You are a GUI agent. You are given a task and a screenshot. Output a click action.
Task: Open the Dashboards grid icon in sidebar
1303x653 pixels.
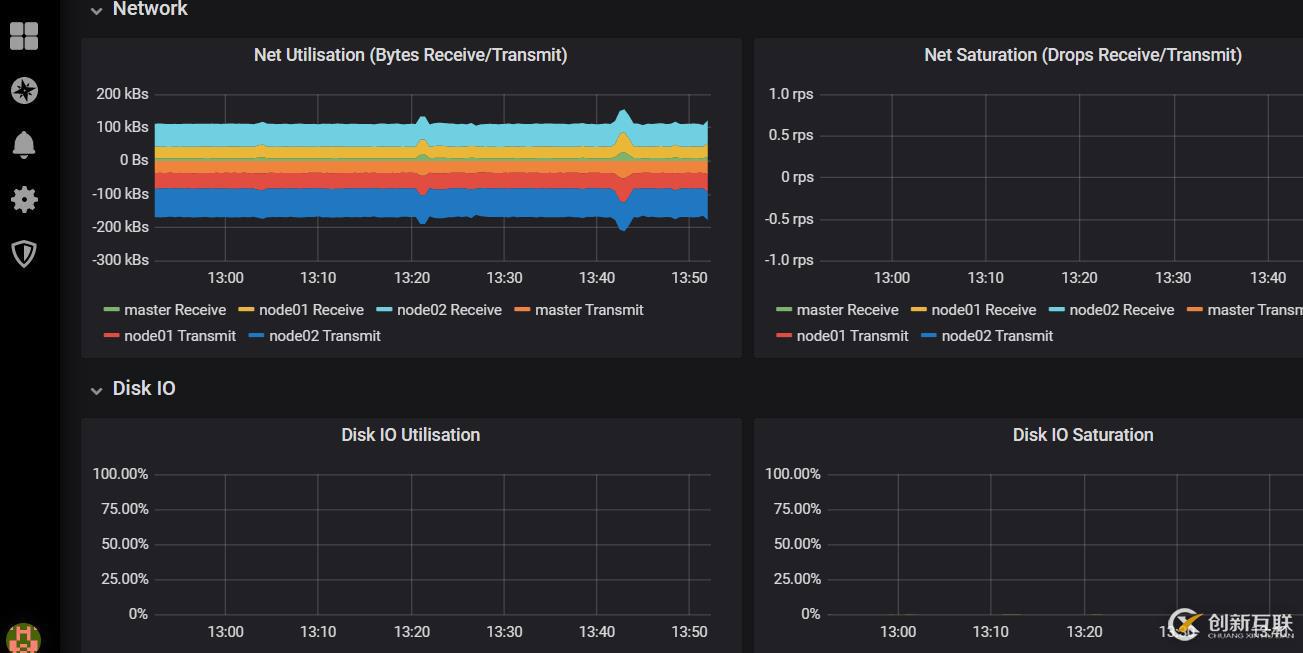pos(24,36)
